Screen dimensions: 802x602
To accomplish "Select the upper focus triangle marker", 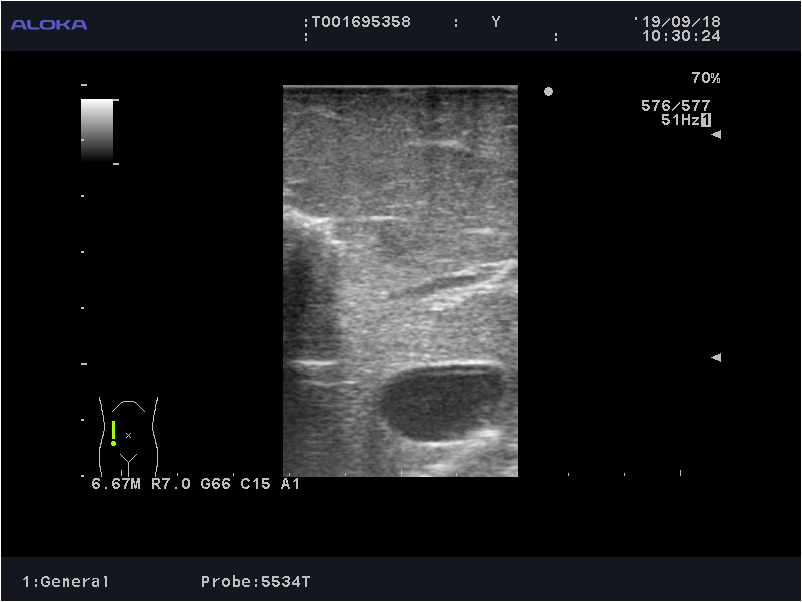I will pyautogui.click(x=716, y=135).
